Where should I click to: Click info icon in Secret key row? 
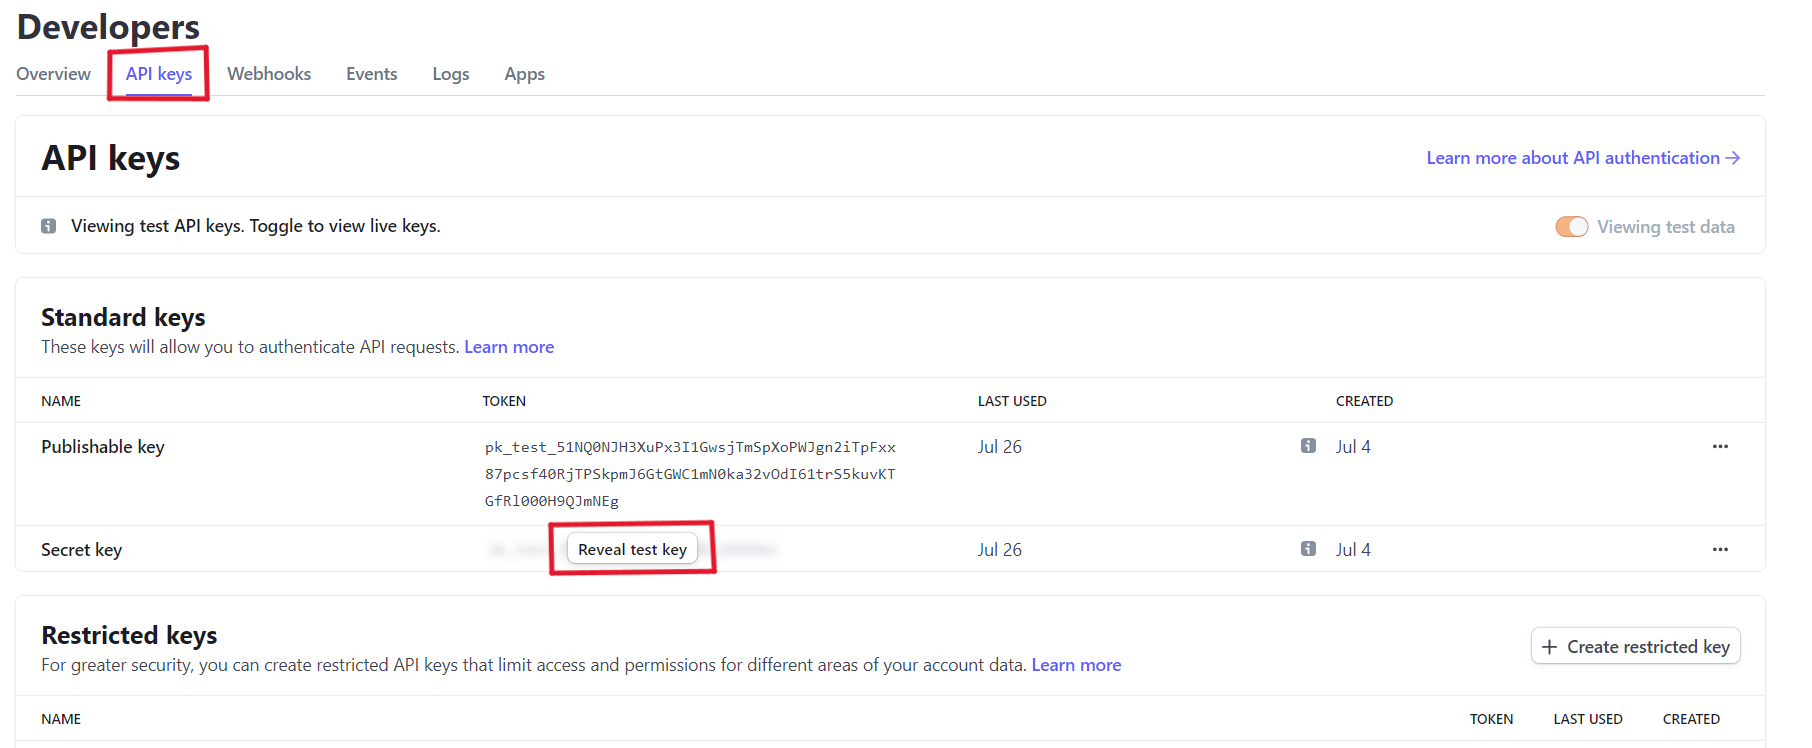click(1308, 549)
